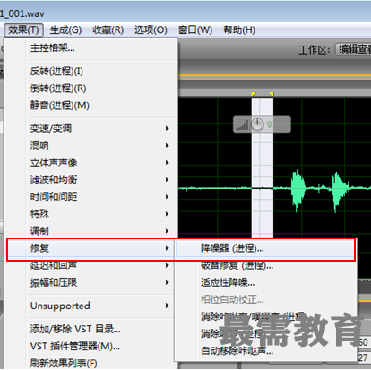371x370 pixels.
Task: Select 反转(进程)(I) menu entry
Action: coord(92,71)
